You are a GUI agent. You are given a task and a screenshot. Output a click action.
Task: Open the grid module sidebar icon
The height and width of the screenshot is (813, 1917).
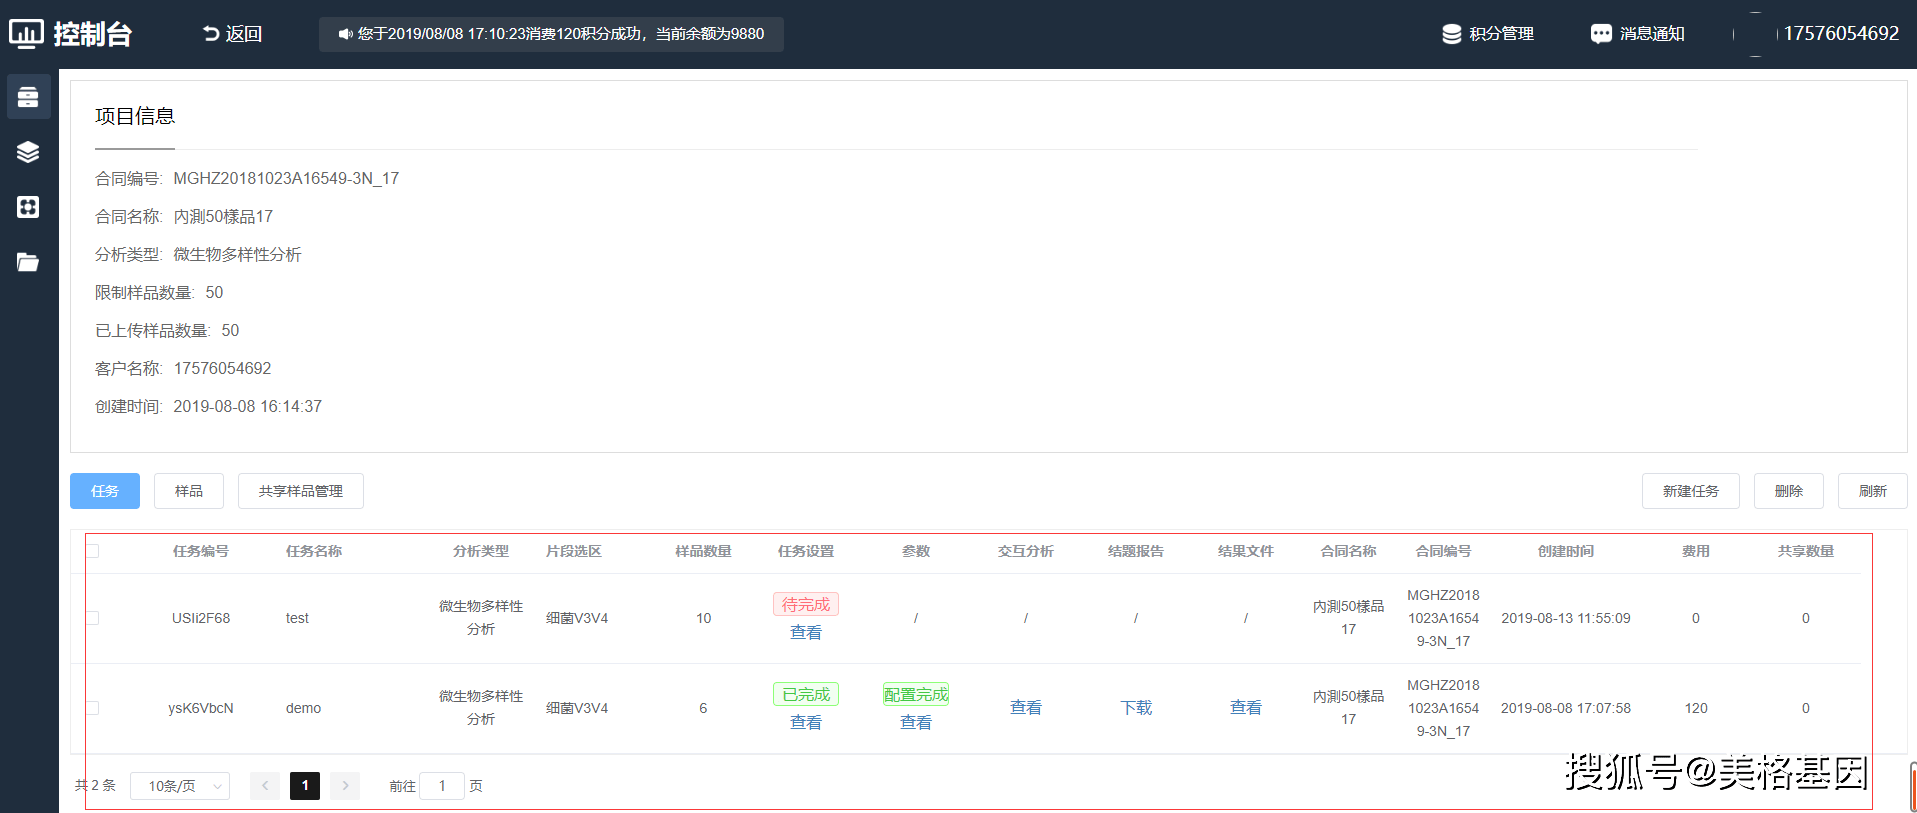point(28,207)
